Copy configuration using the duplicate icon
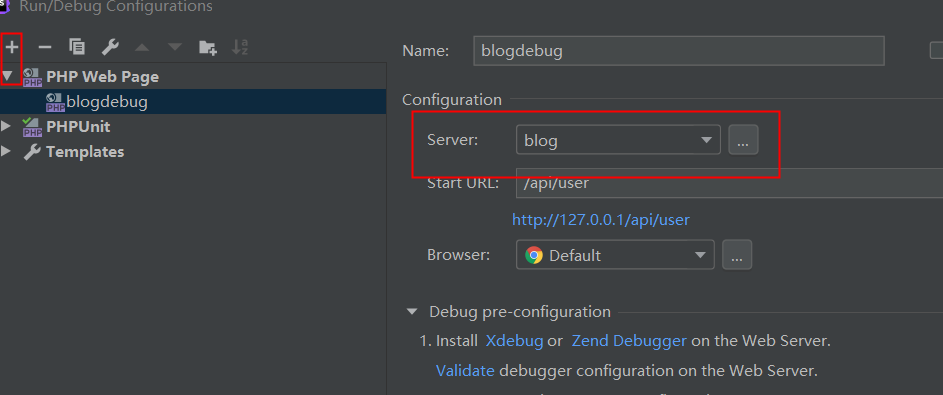Viewport: 943px width, 395px height. pos(77,47)
